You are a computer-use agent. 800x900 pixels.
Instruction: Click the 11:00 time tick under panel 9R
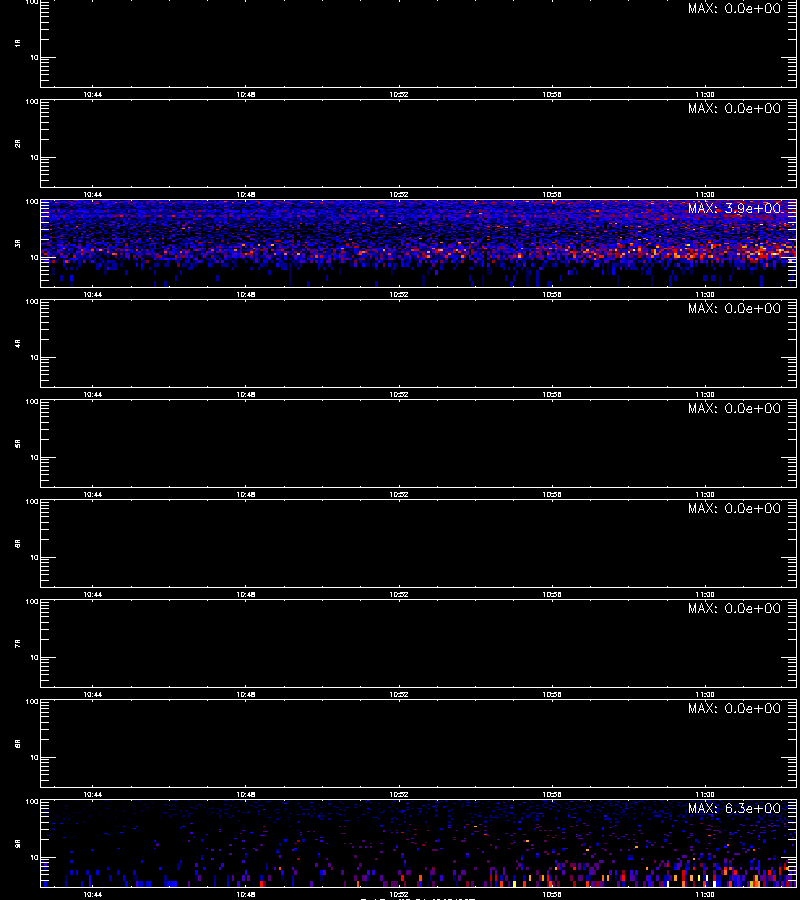(x=705, y=894)
